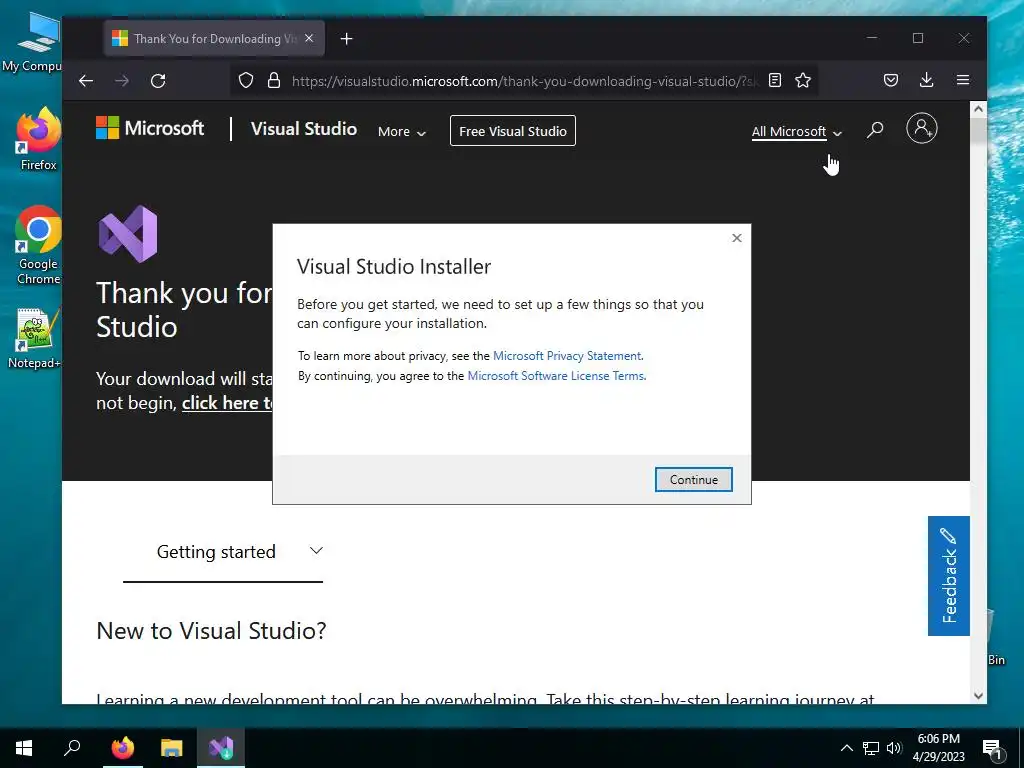Click the network tray icon
The width and height of the screenshot is (1024, 768).
871,748
